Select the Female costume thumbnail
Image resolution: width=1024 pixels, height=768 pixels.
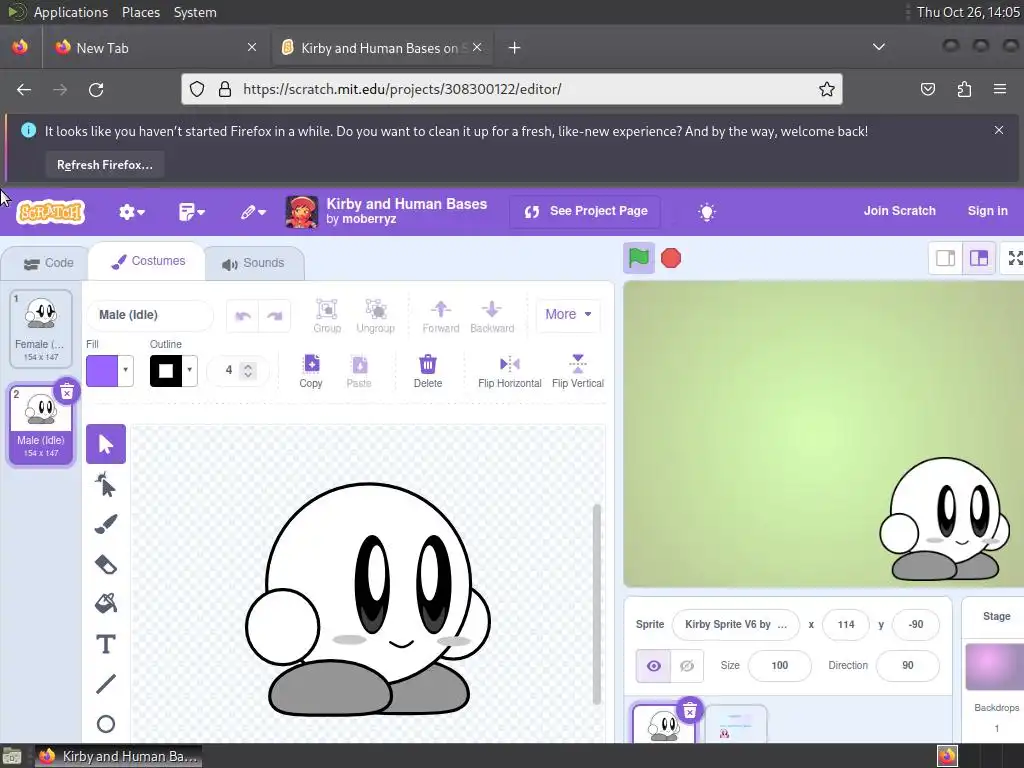[x=41, y=328]
